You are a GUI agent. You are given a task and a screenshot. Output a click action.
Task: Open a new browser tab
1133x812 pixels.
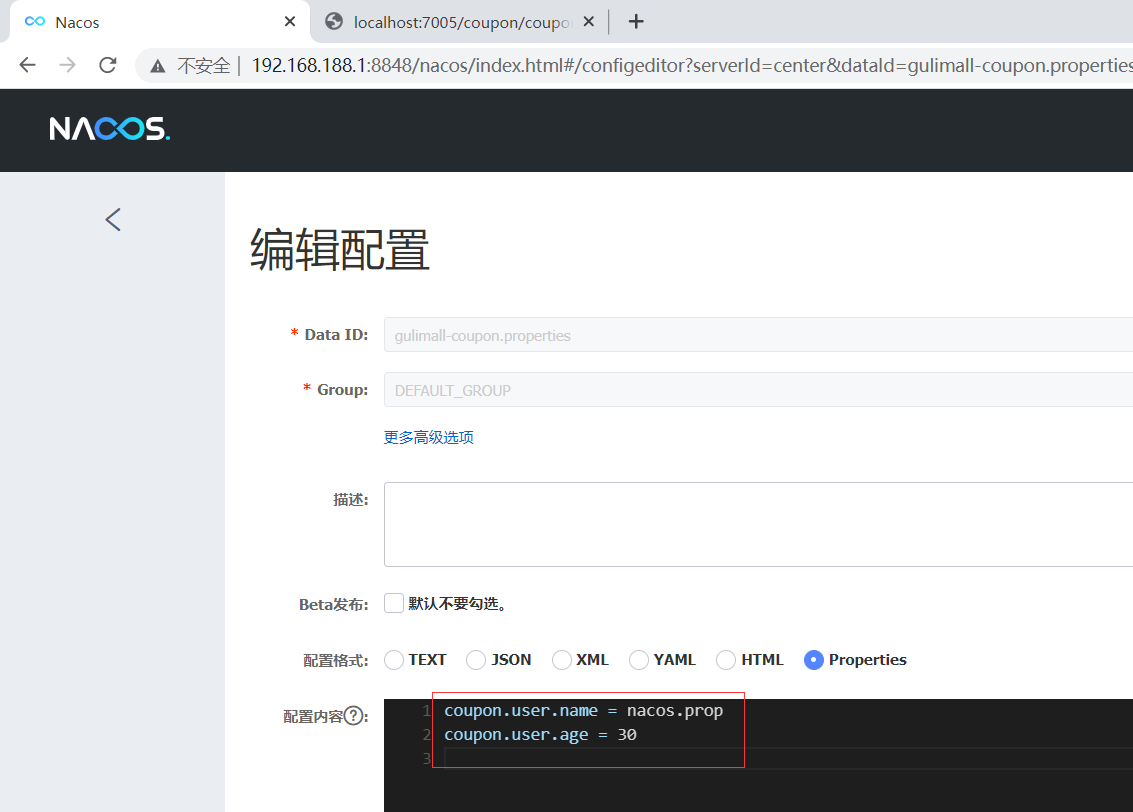tap(636, 22)
